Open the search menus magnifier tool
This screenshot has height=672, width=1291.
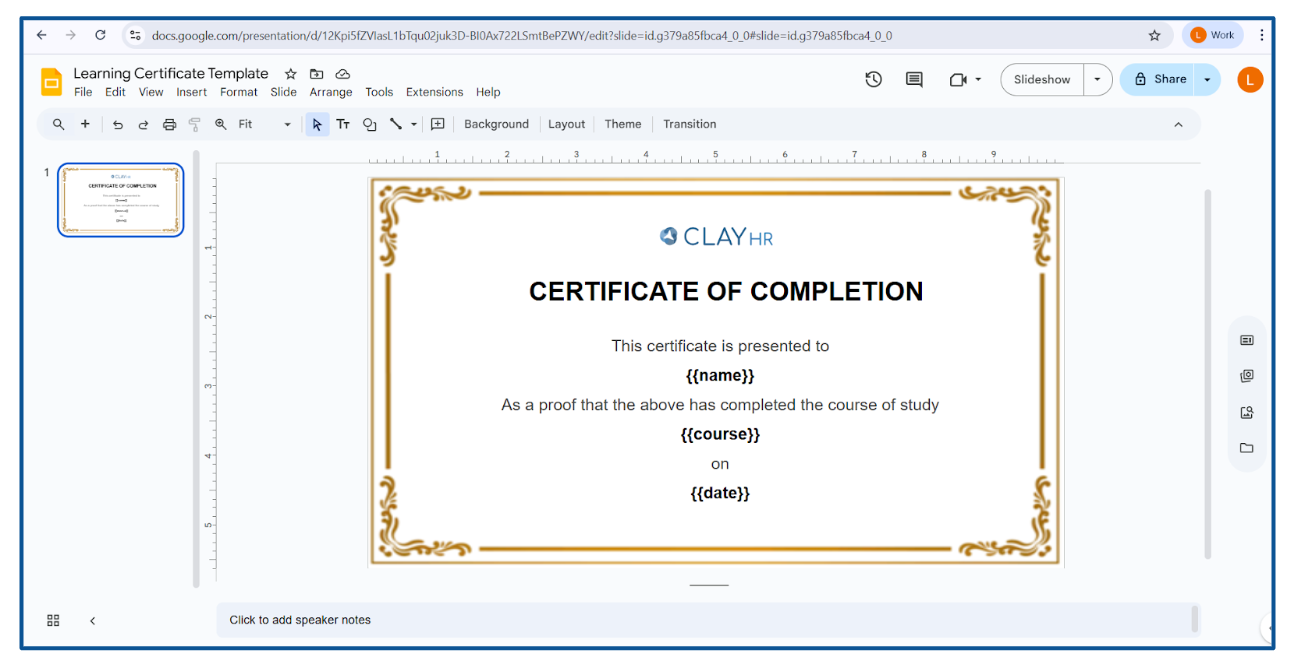pos(59,124)
